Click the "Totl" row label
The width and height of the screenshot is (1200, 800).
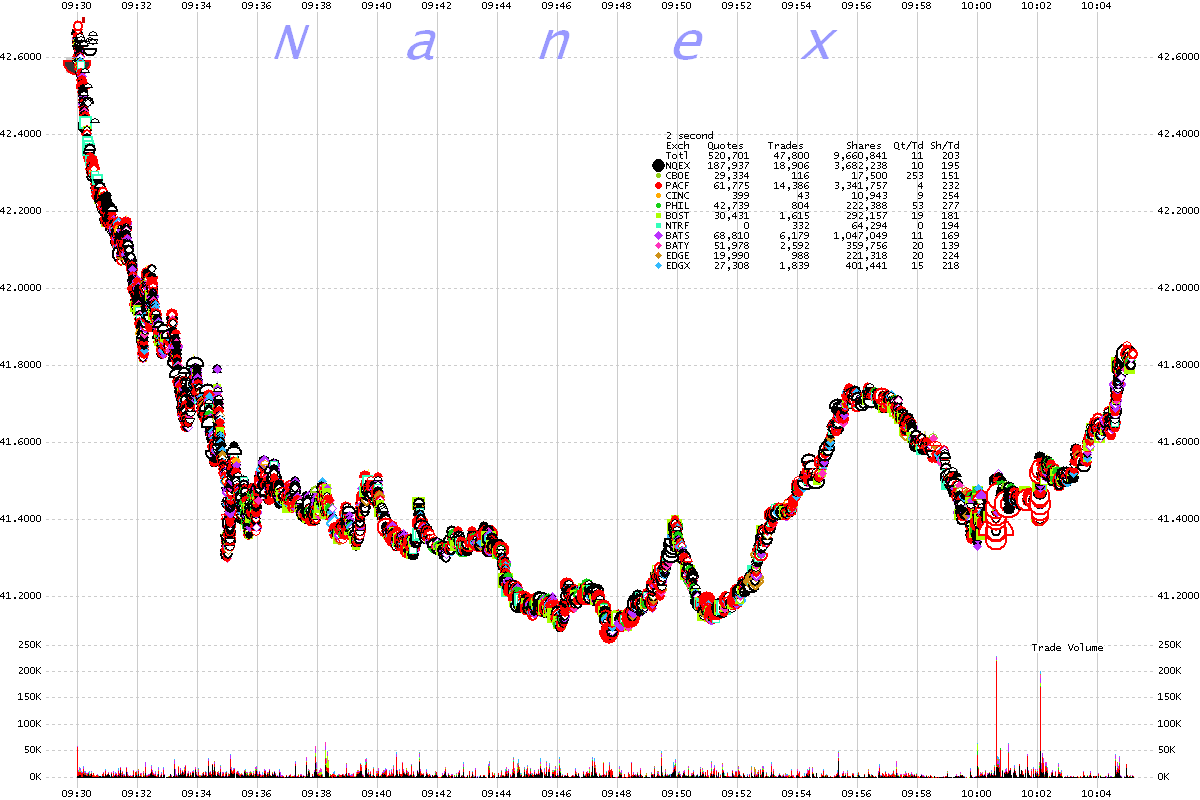click(x=678, y=155)
